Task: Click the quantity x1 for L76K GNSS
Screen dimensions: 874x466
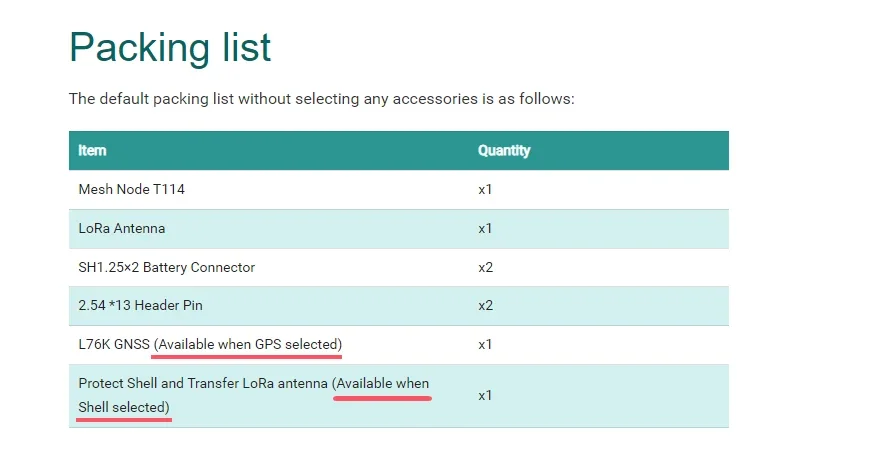Action: tap(485, 344)
